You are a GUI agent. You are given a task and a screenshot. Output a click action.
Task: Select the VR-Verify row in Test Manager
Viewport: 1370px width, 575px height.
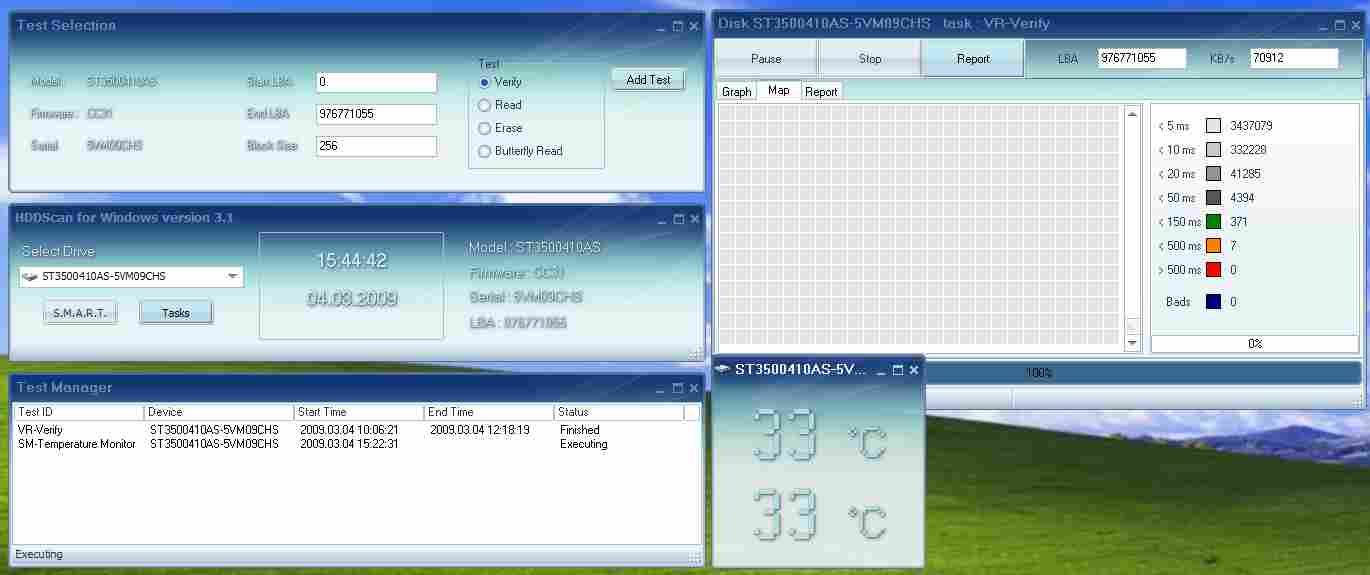(356, 430)
